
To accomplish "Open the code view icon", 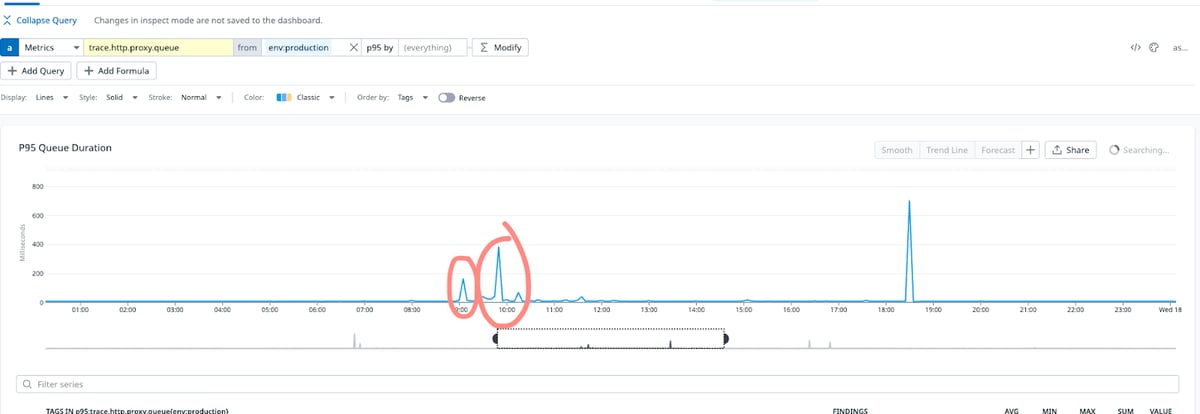I will [1135, 48].
